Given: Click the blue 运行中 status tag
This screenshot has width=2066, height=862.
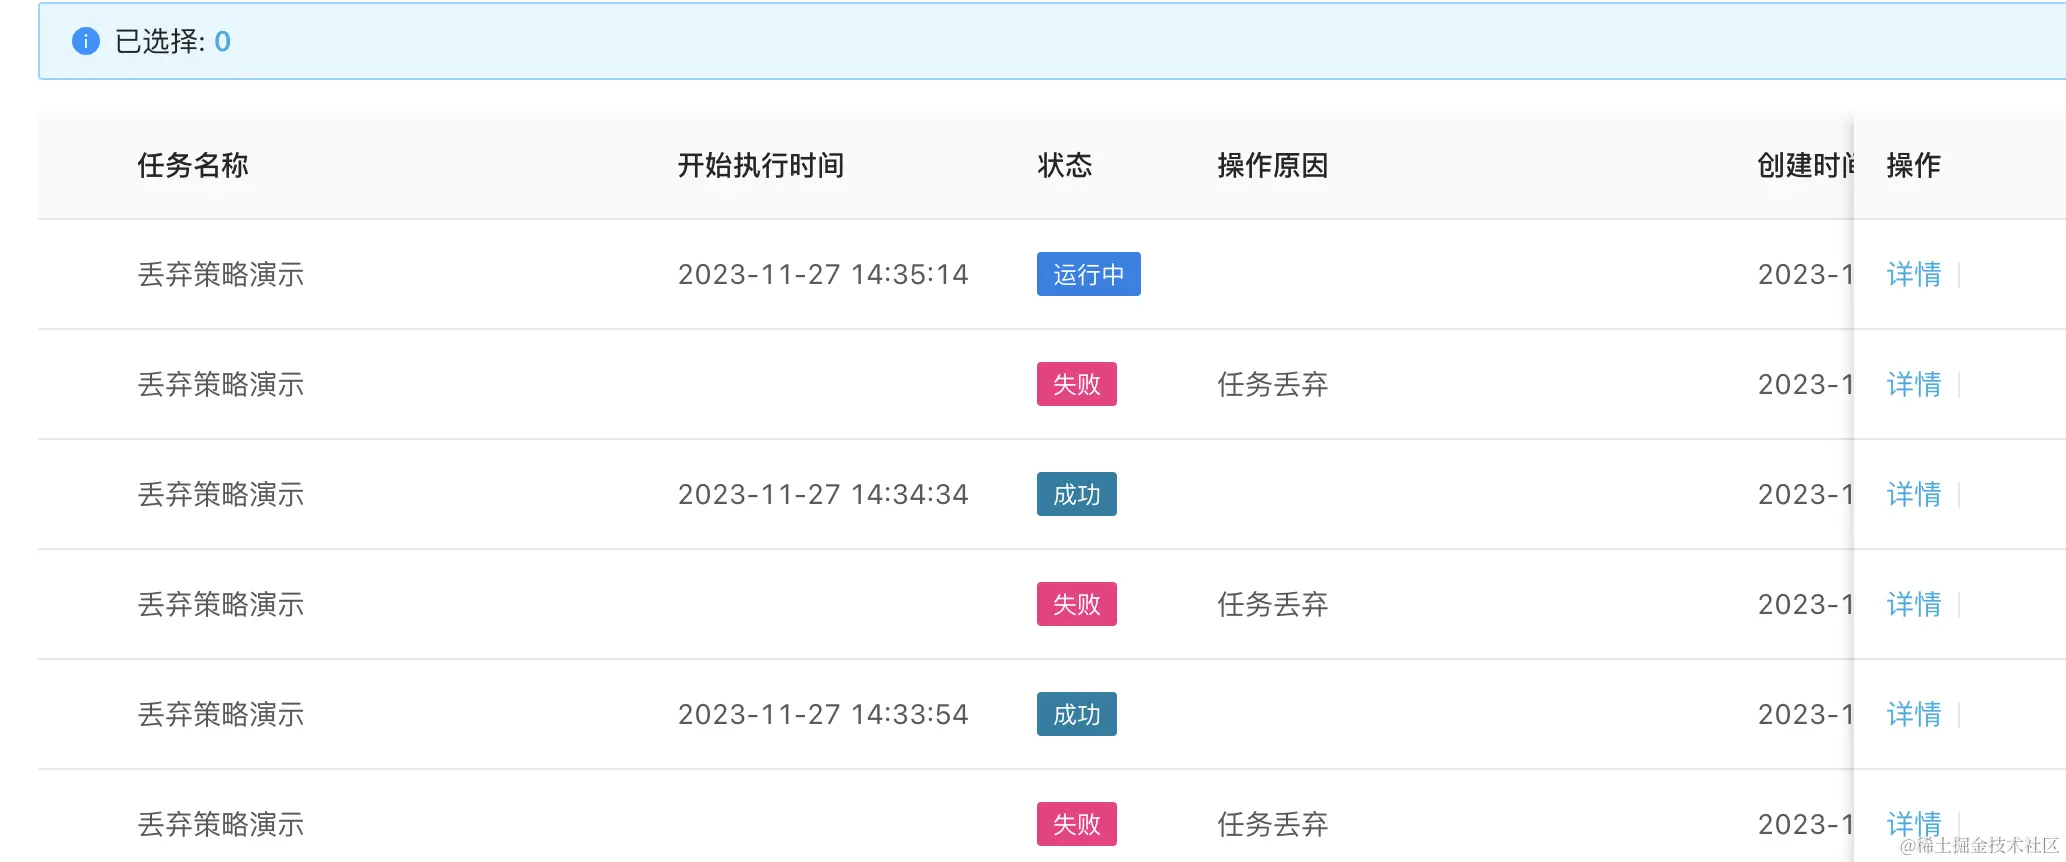Looking at the screenshot, I should click(1088, 274).
